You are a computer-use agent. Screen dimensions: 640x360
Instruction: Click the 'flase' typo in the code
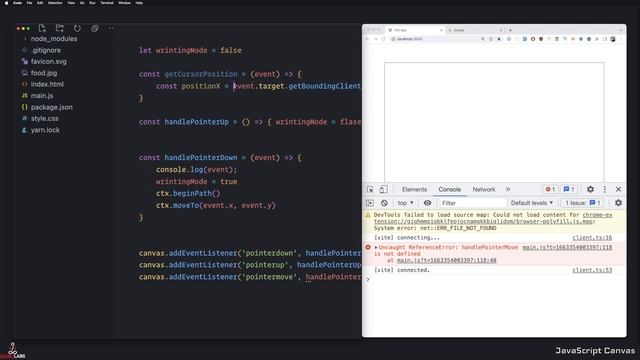351,122
